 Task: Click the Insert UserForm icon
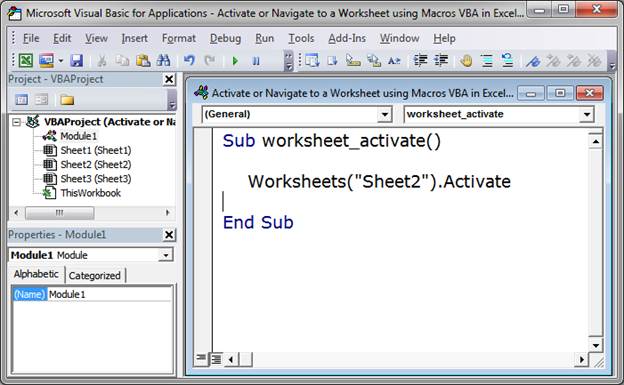[x=46, y=61]
